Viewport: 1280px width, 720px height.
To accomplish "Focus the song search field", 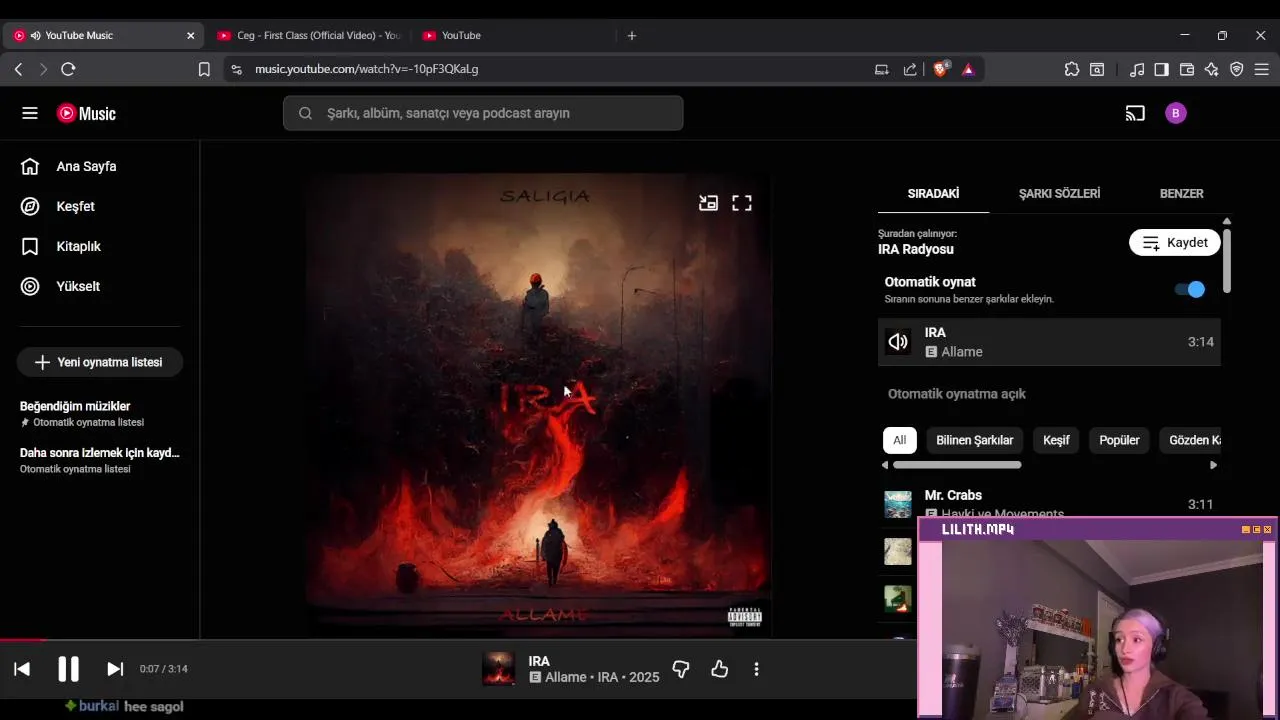I will tap(483, 113).
